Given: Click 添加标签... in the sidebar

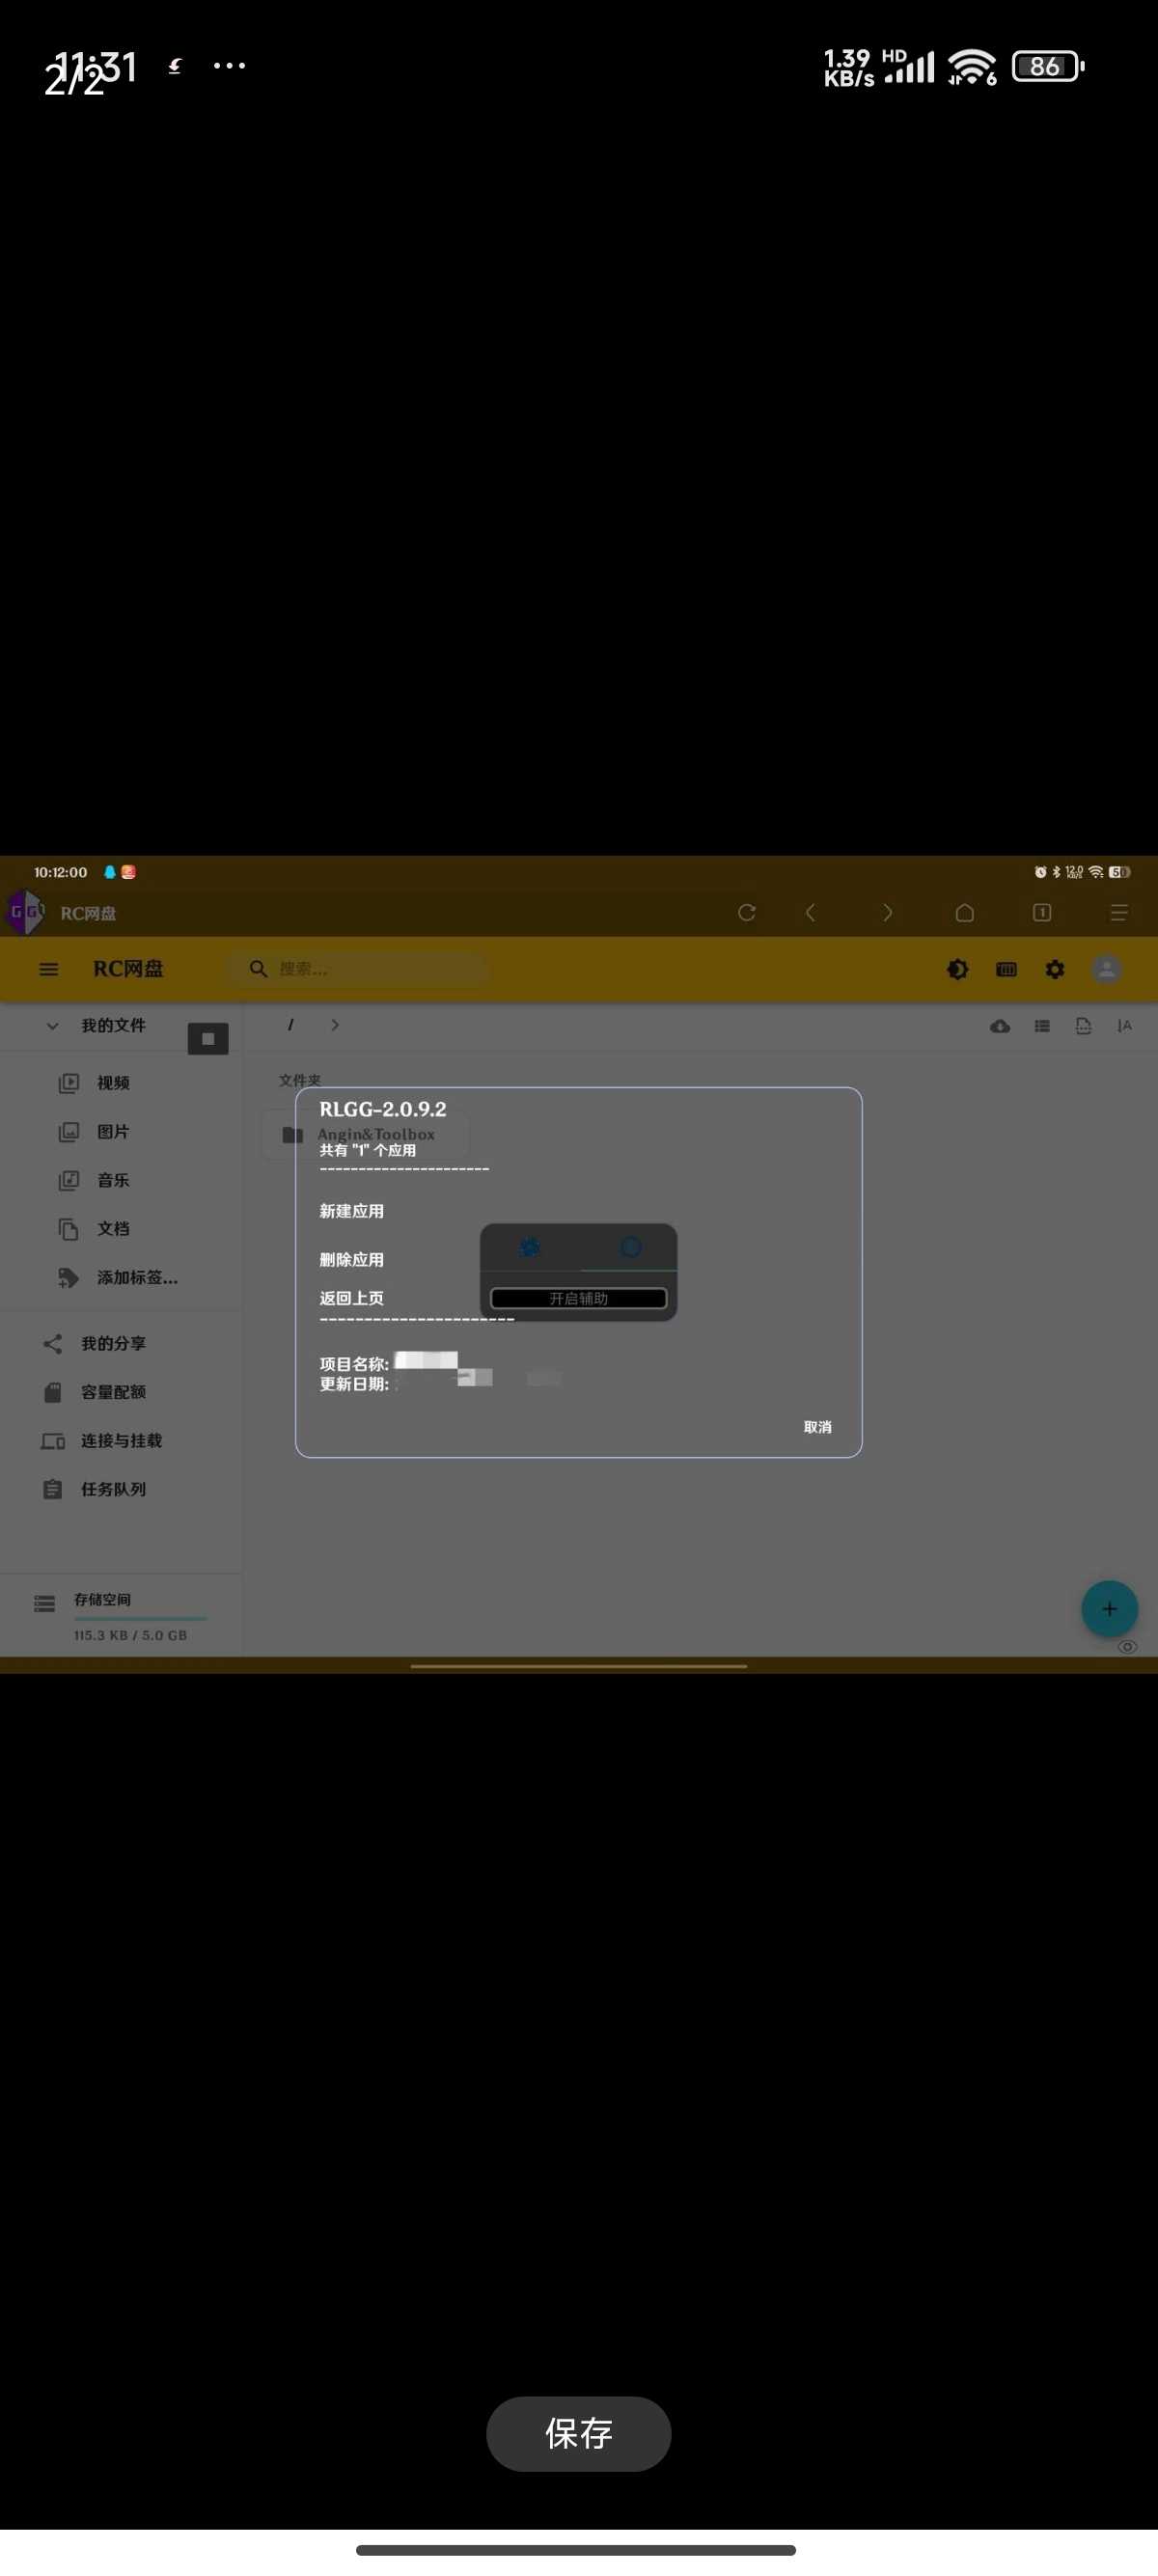Looking at the screenshot, I should 137,1278.
